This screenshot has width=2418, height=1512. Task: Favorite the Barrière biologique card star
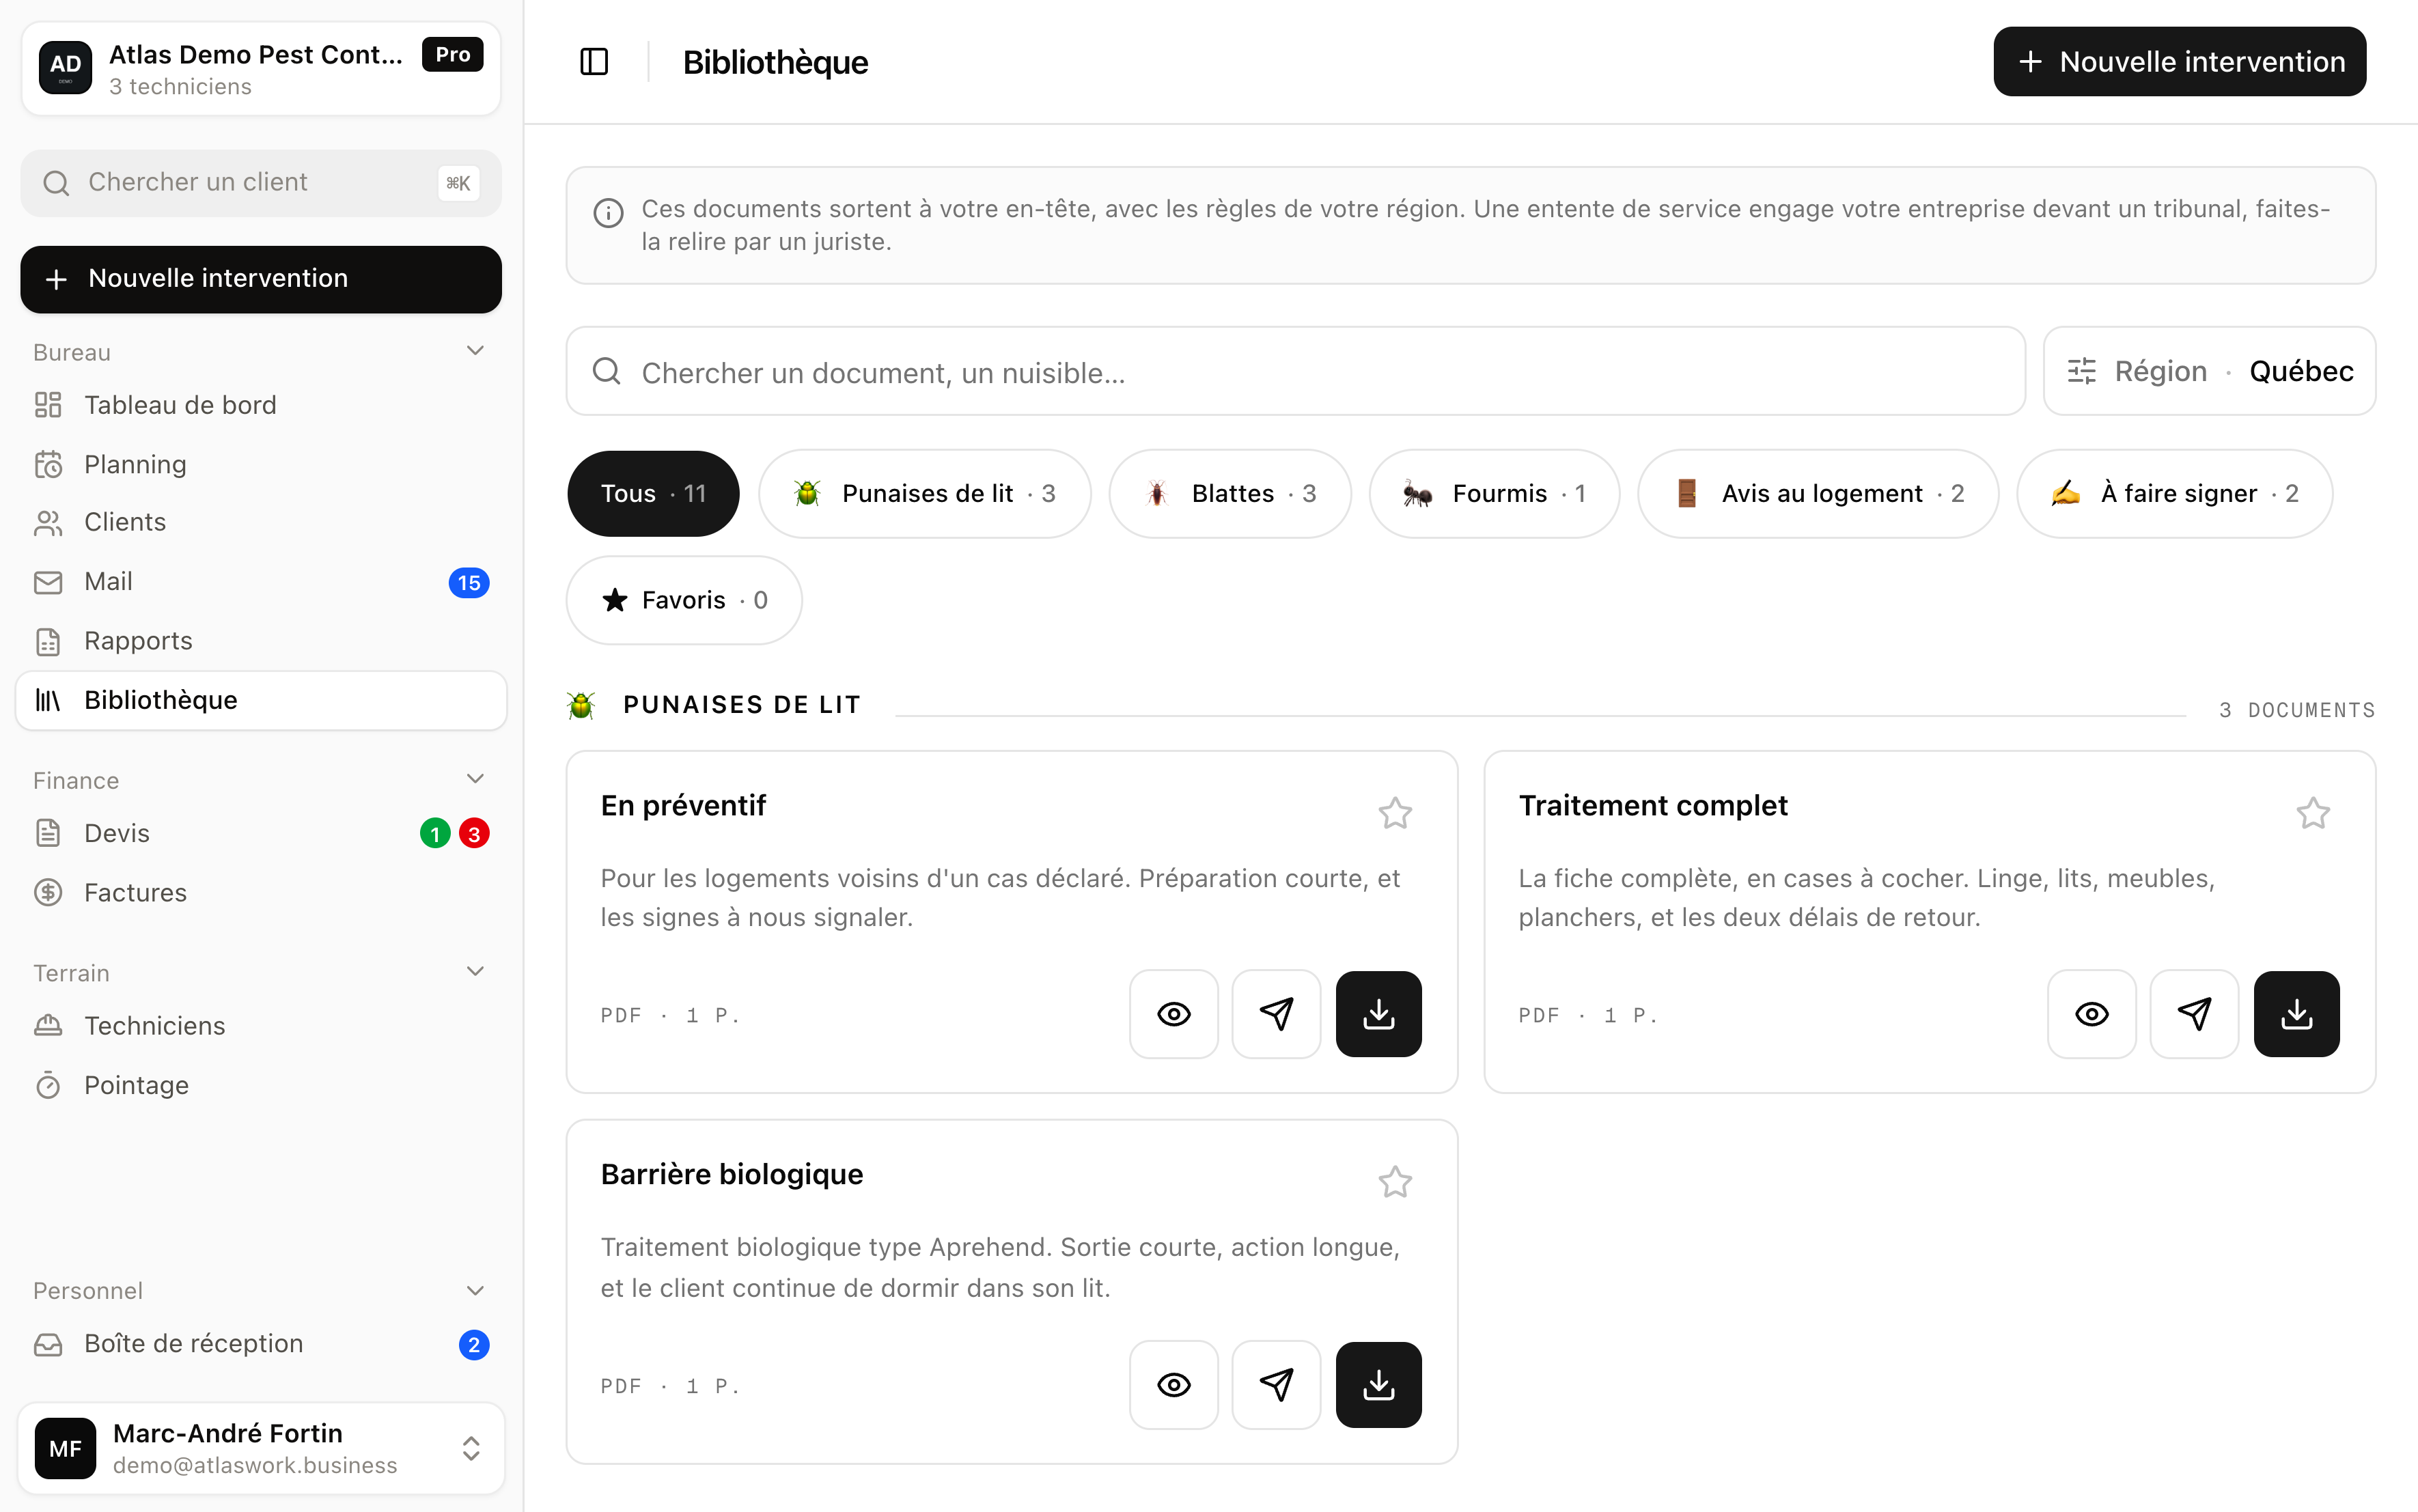tap(1395, 1182)
